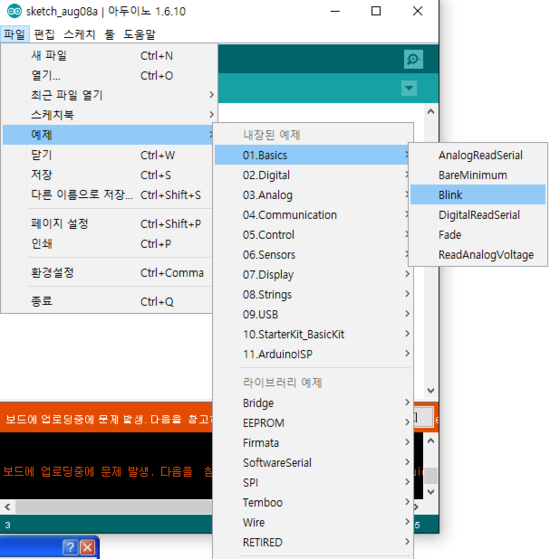Close the Arduino window

pos(418,11)
